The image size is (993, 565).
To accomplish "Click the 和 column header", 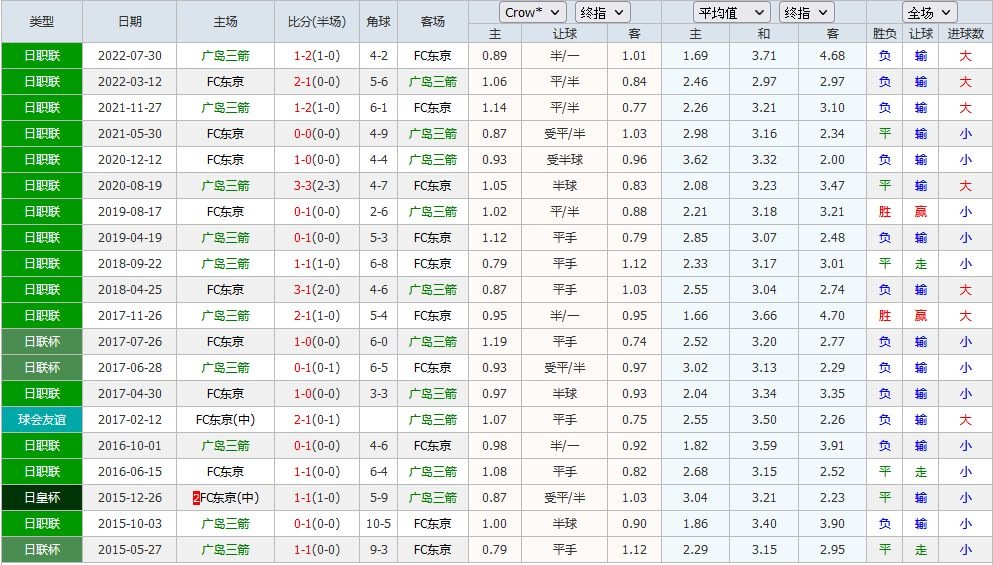I will click(764, 34).
